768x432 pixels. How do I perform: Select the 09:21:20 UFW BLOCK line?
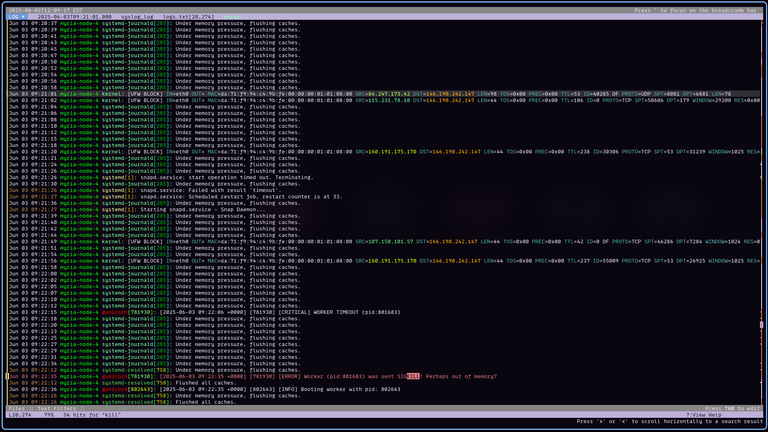point(384,152)
